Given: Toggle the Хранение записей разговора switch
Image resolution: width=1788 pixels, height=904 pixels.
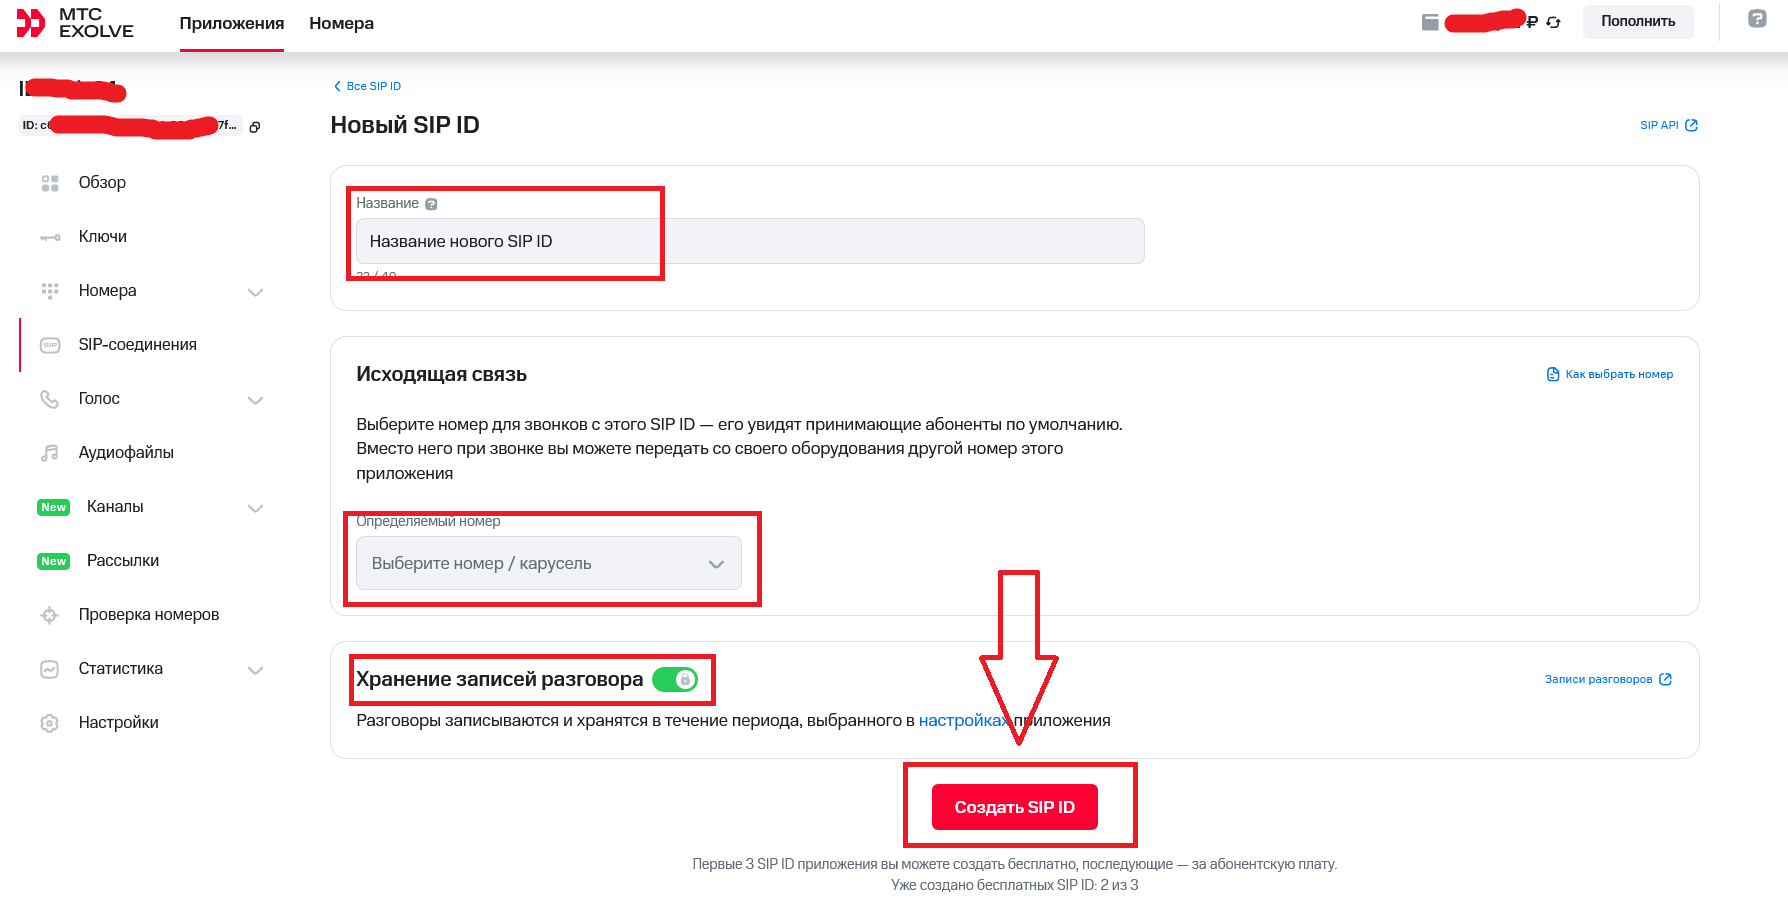Looking at the screenshot, I should (x=675, y=680).
